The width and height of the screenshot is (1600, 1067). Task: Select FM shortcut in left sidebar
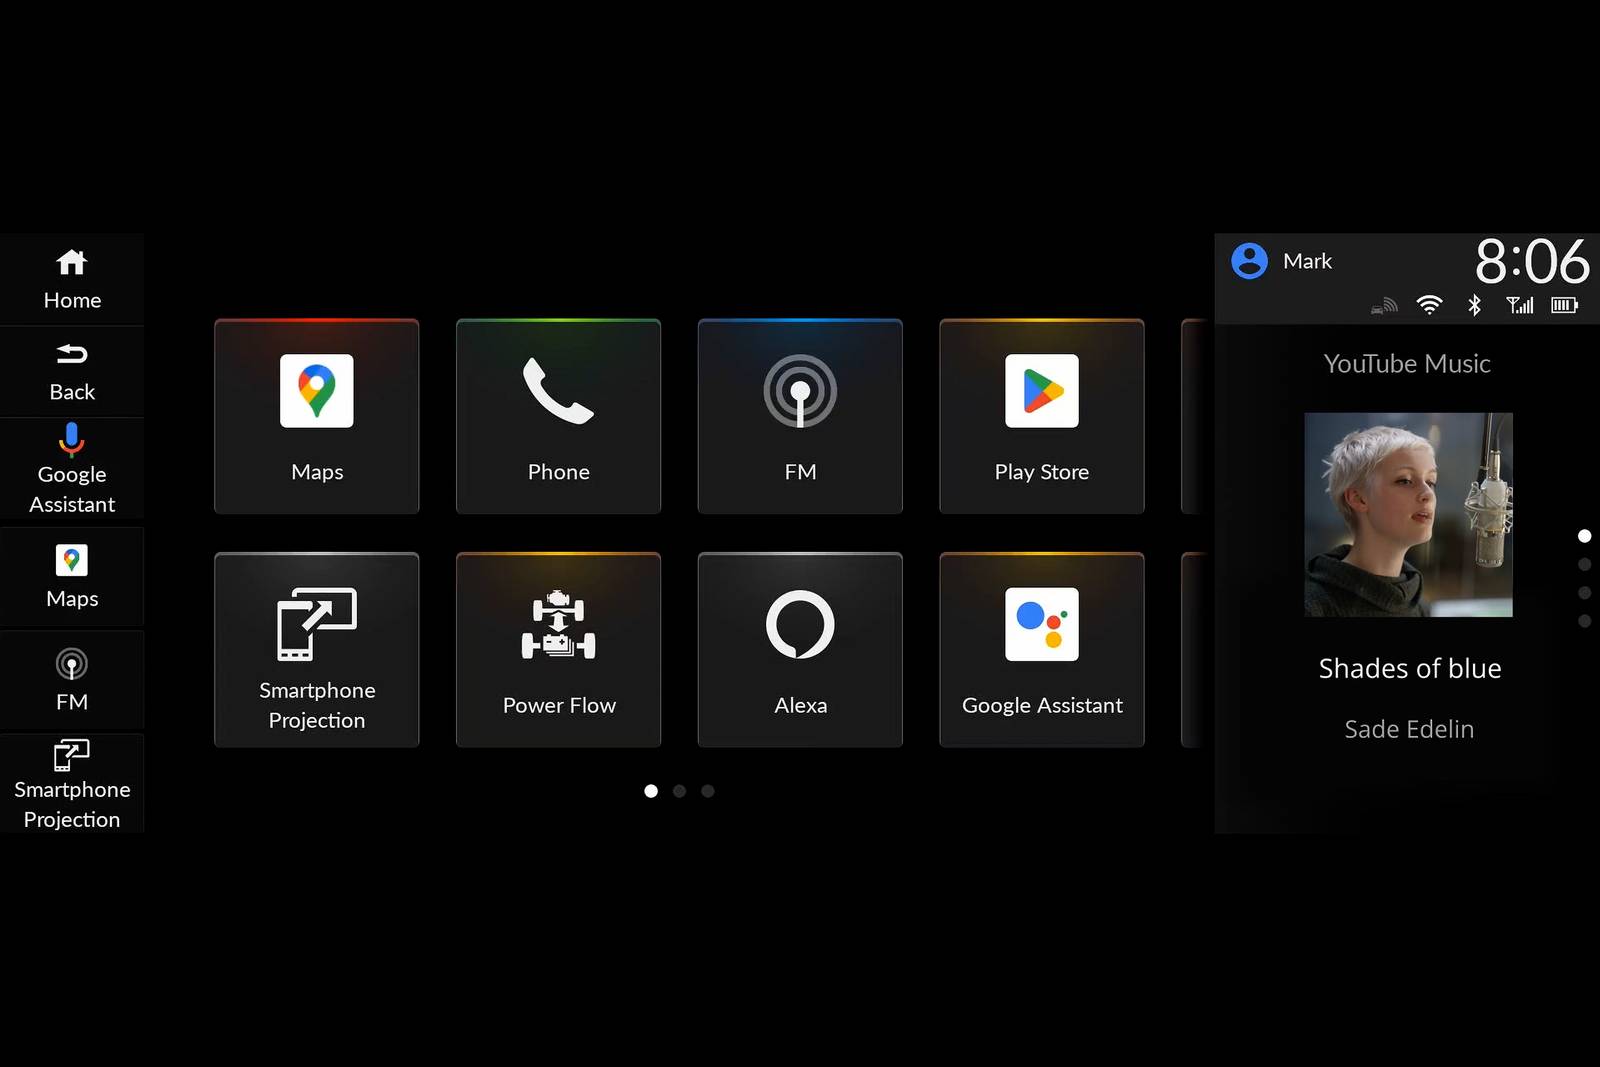click(72, 680)
